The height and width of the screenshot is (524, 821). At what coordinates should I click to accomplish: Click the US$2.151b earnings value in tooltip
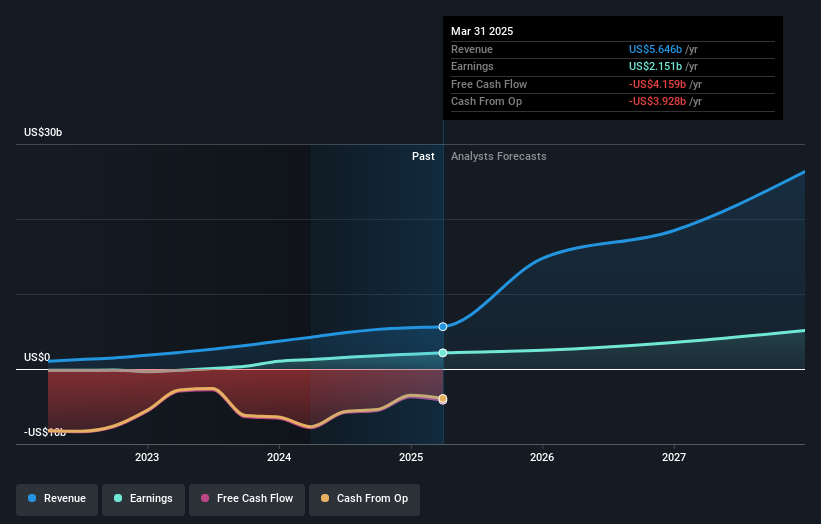coord(655,66)
